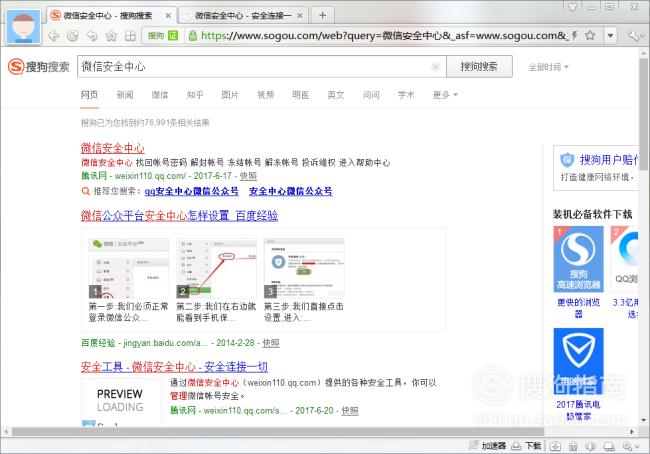Switch to the 微信安全中心 - 搜狗搜索 tab

(108, 16)
